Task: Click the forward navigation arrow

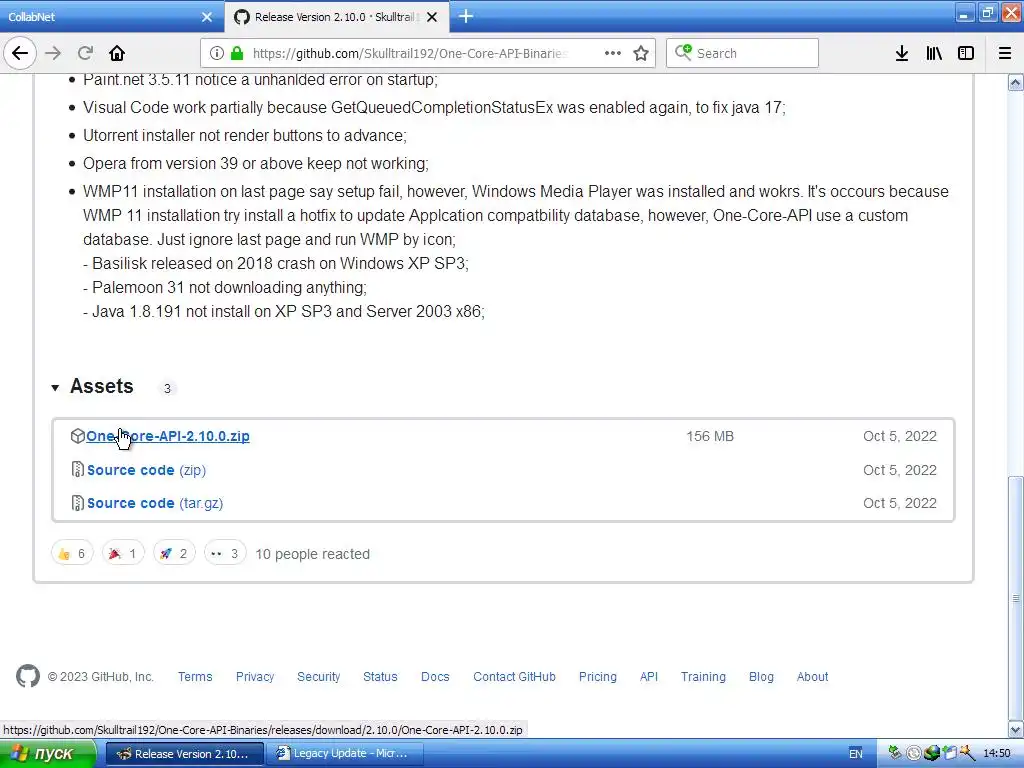Action: click(53, 53)
